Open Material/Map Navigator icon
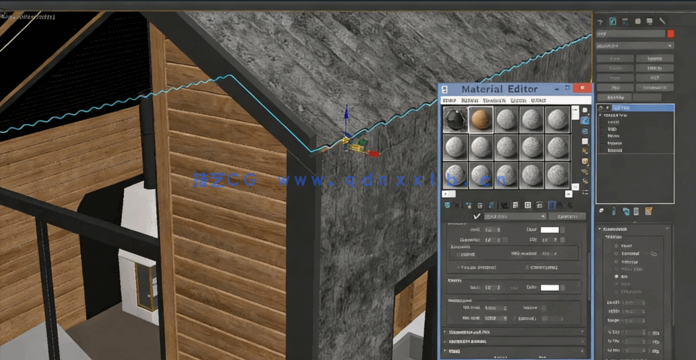Viewport: 696px width, 360px height. [585, 192]
